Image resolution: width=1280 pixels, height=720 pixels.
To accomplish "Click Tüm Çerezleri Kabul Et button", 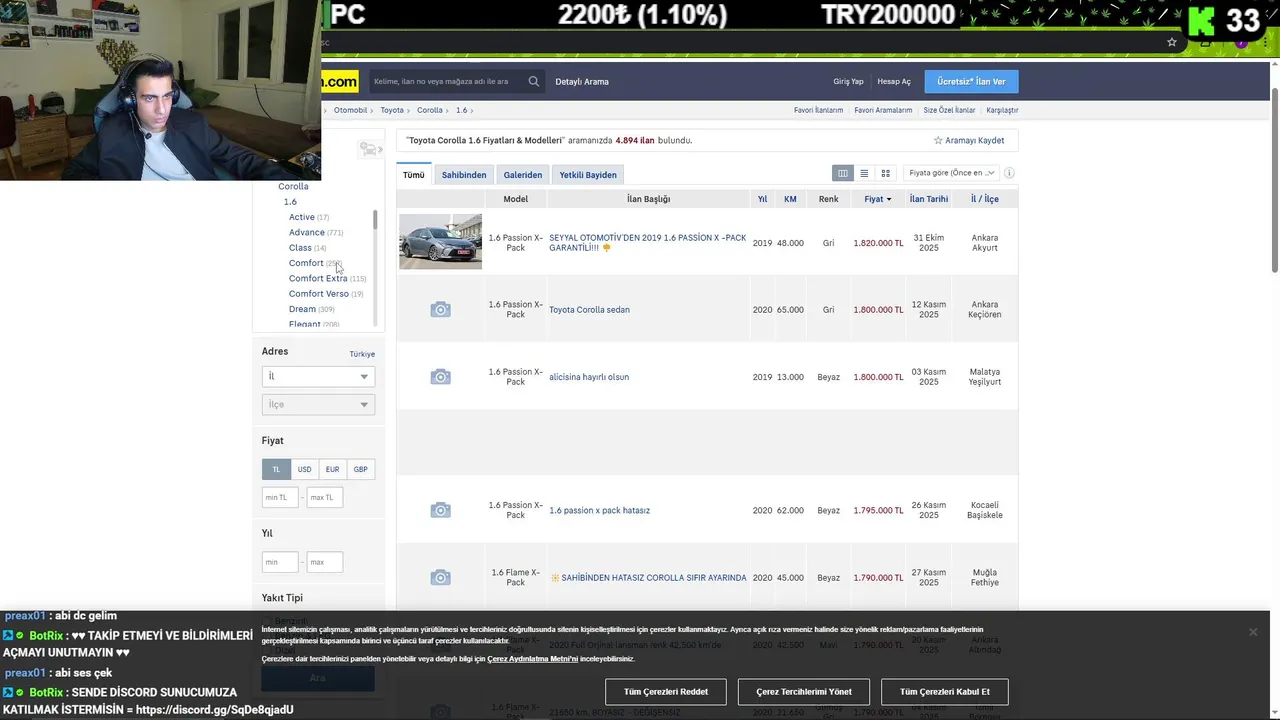I will click(945, 692).
